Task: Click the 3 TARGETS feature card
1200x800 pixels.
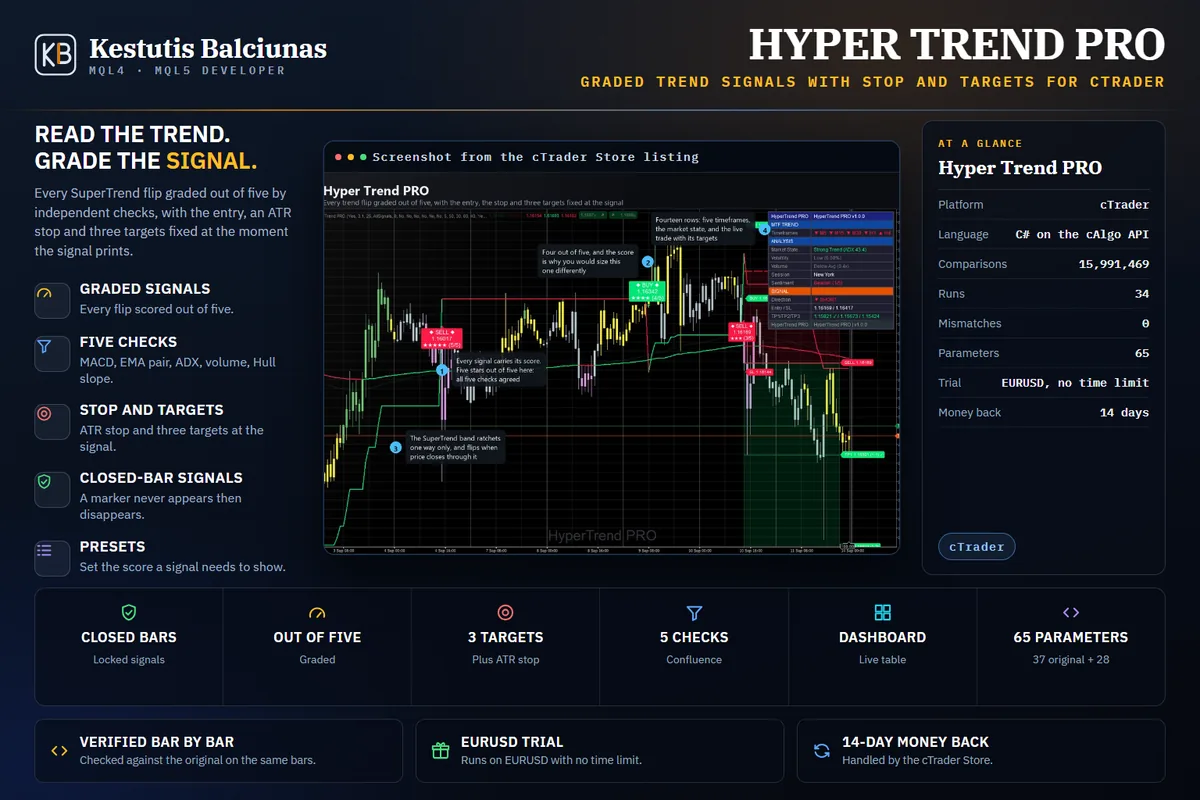Action: pyautogui.click(x=505, y=647)
